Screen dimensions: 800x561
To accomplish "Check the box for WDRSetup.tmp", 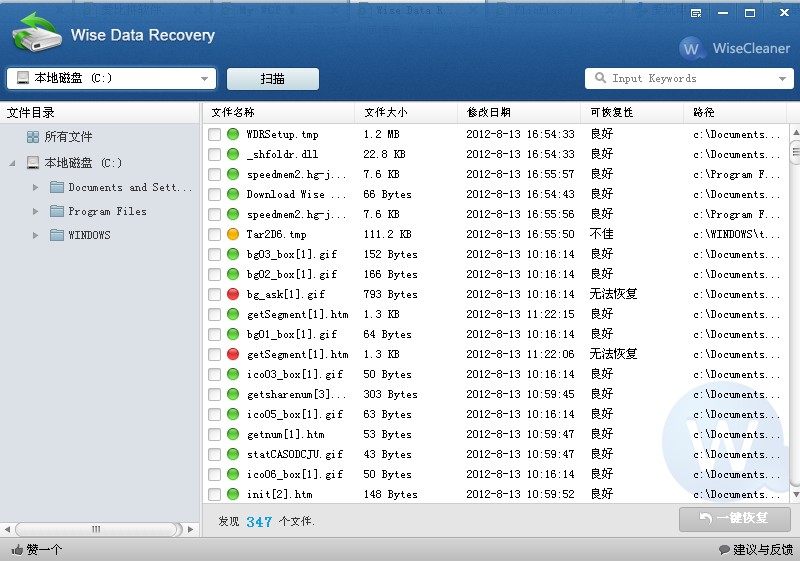I will (214, 134).
